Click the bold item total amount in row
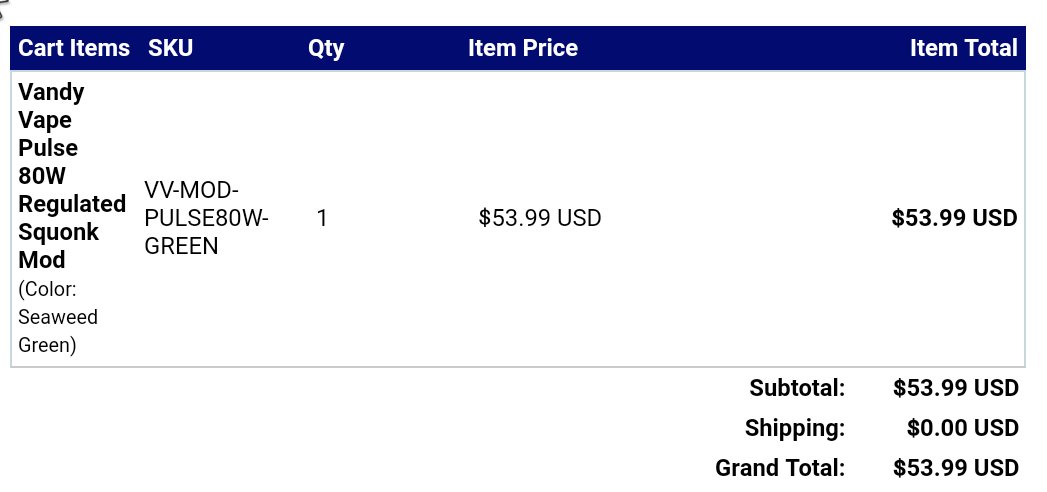This screenshot has height=492, width=1047. coord(954,218)
